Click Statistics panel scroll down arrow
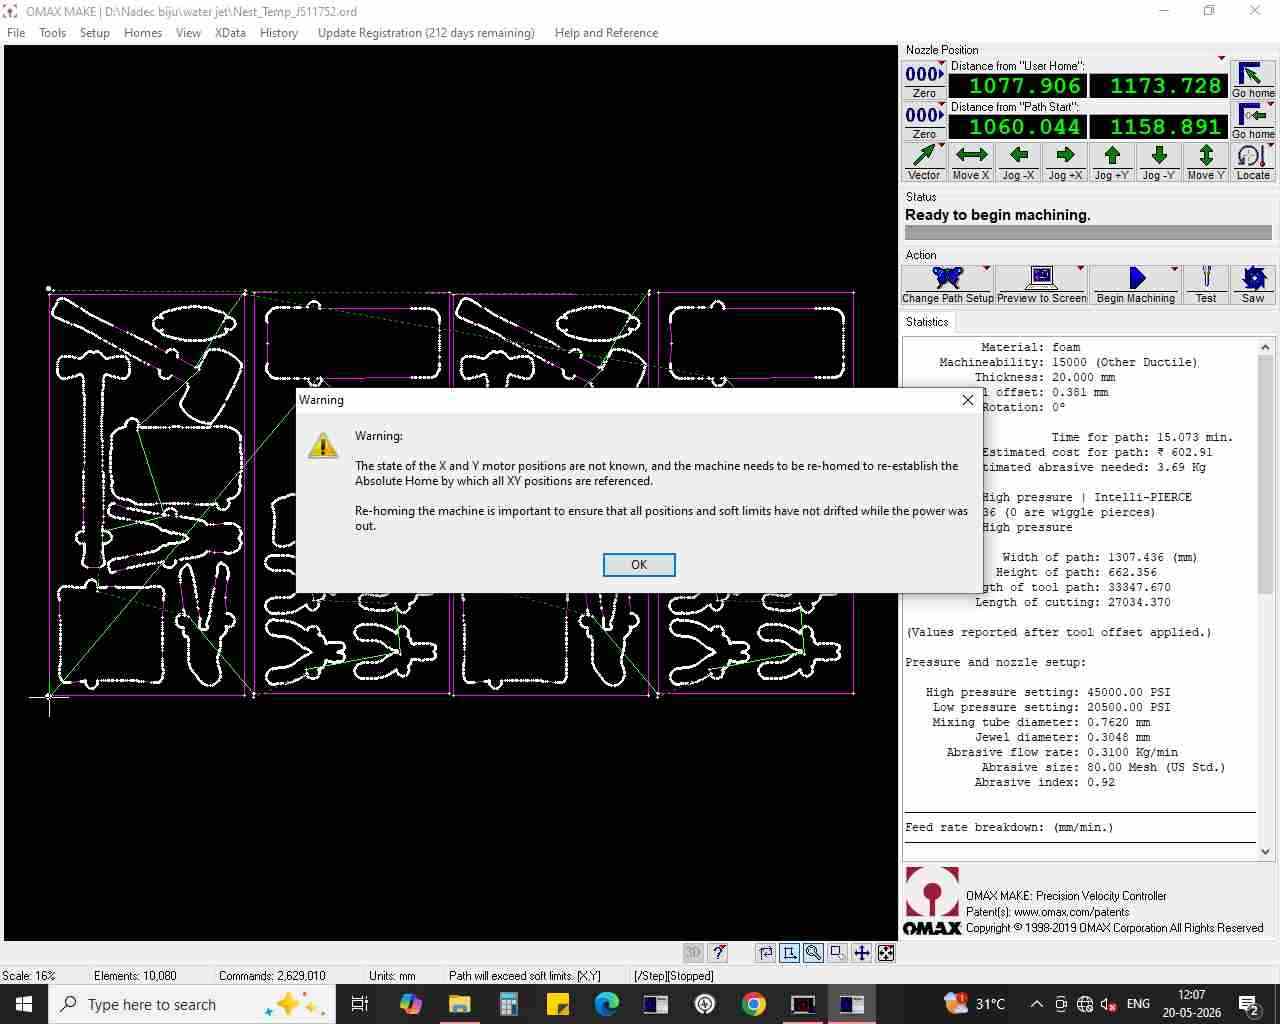1280x1024 pixels. pos(1265,851)
